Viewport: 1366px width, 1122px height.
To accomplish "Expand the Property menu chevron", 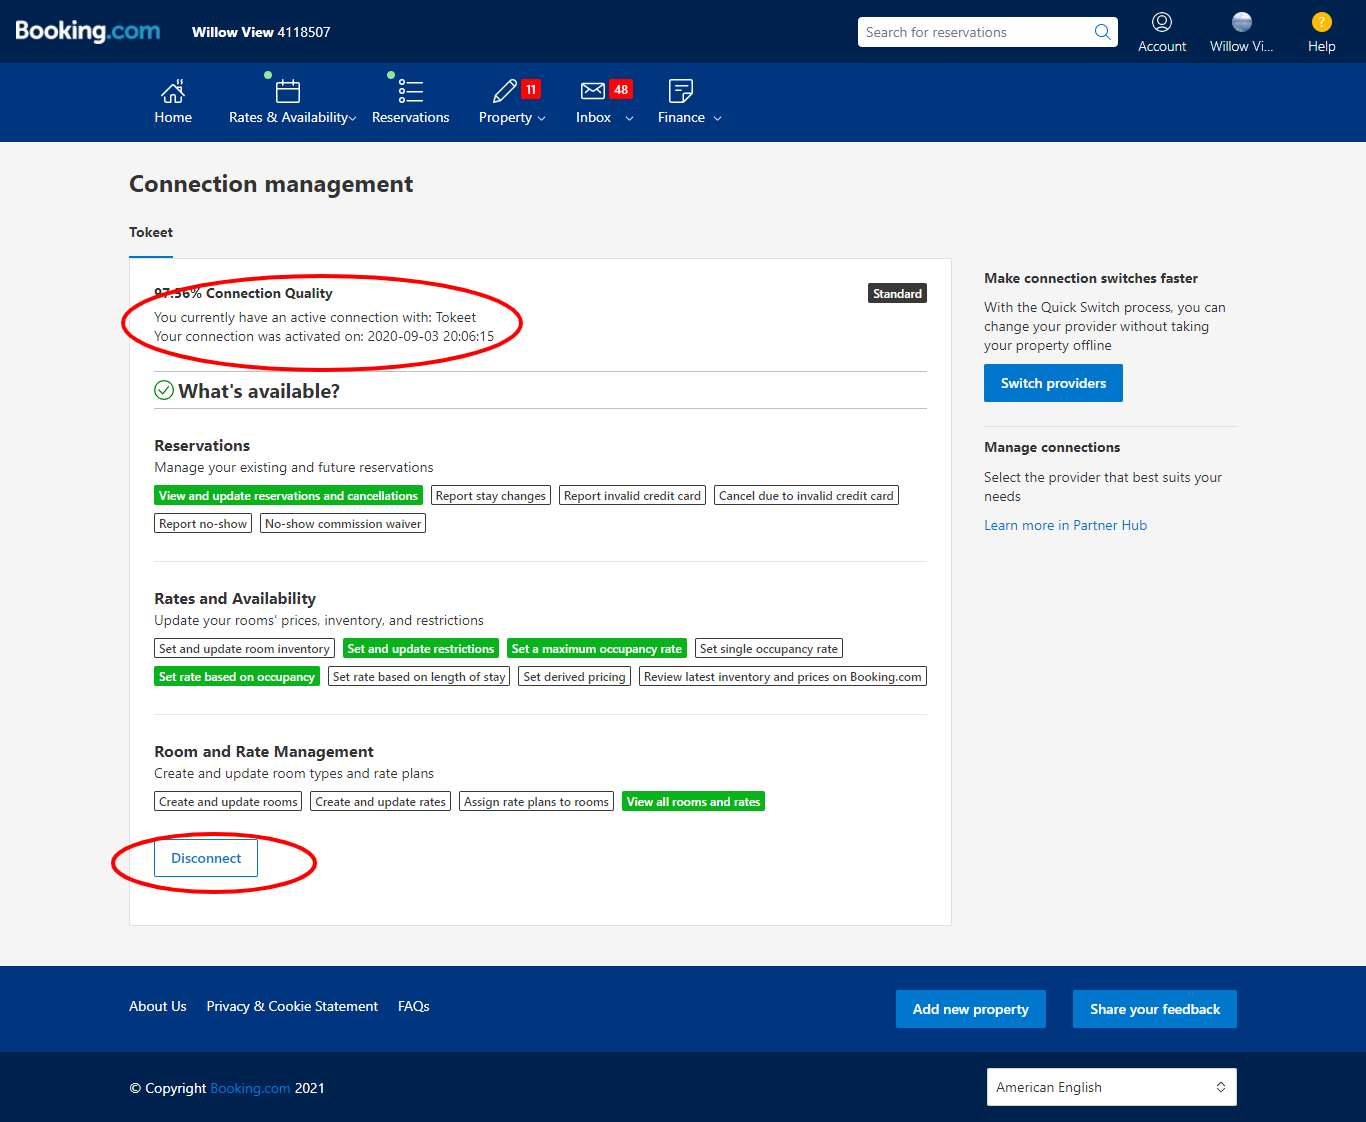I will click(542, 118).
